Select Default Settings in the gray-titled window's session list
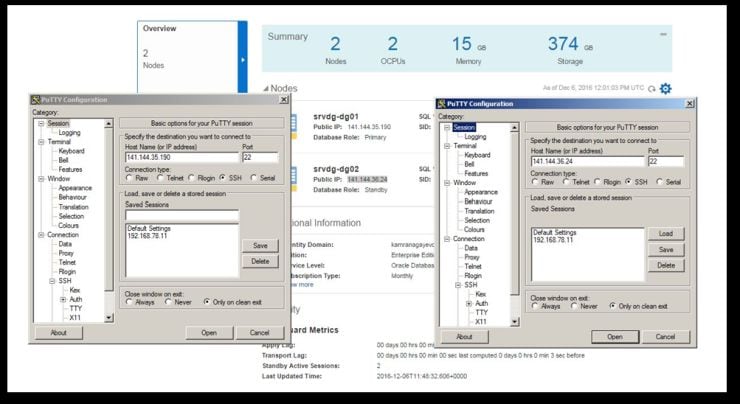The height and width of the screenshot is (404, 740). tap(149, 228)
